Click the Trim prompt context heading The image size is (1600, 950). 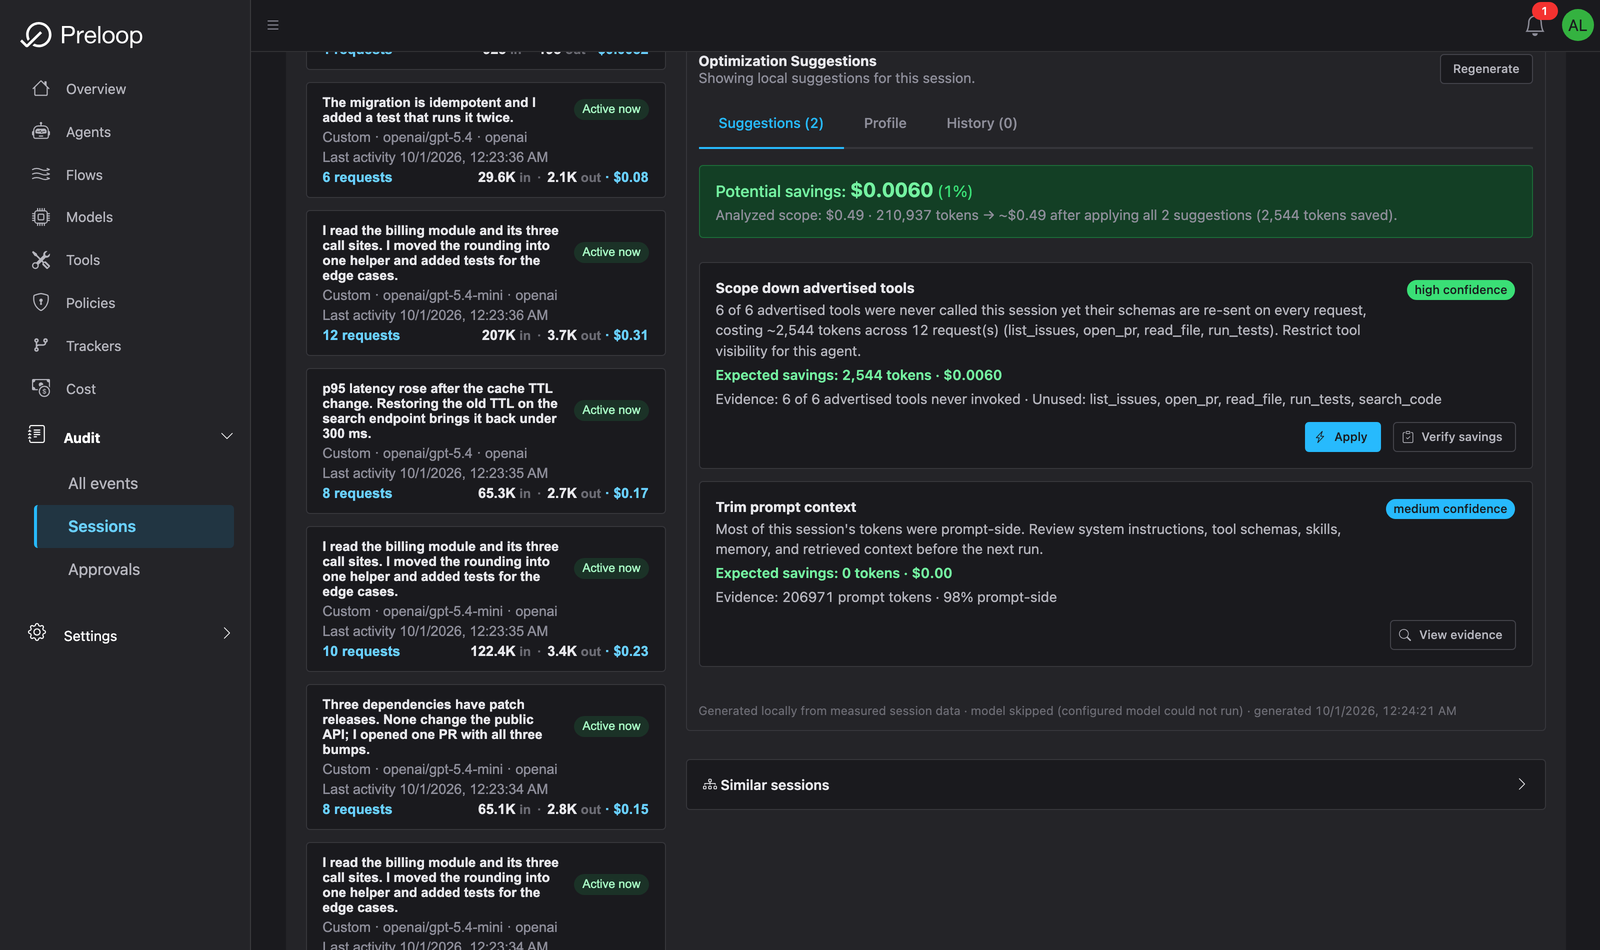786,507
